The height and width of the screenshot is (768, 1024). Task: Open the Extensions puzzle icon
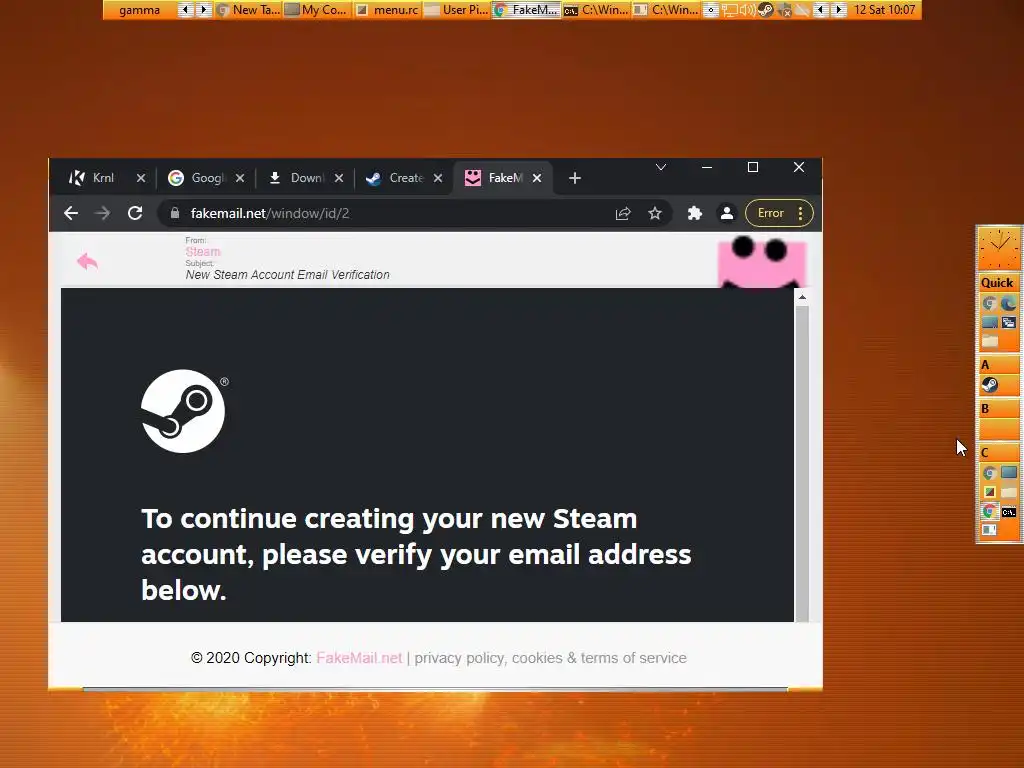(x=695, y=213)
